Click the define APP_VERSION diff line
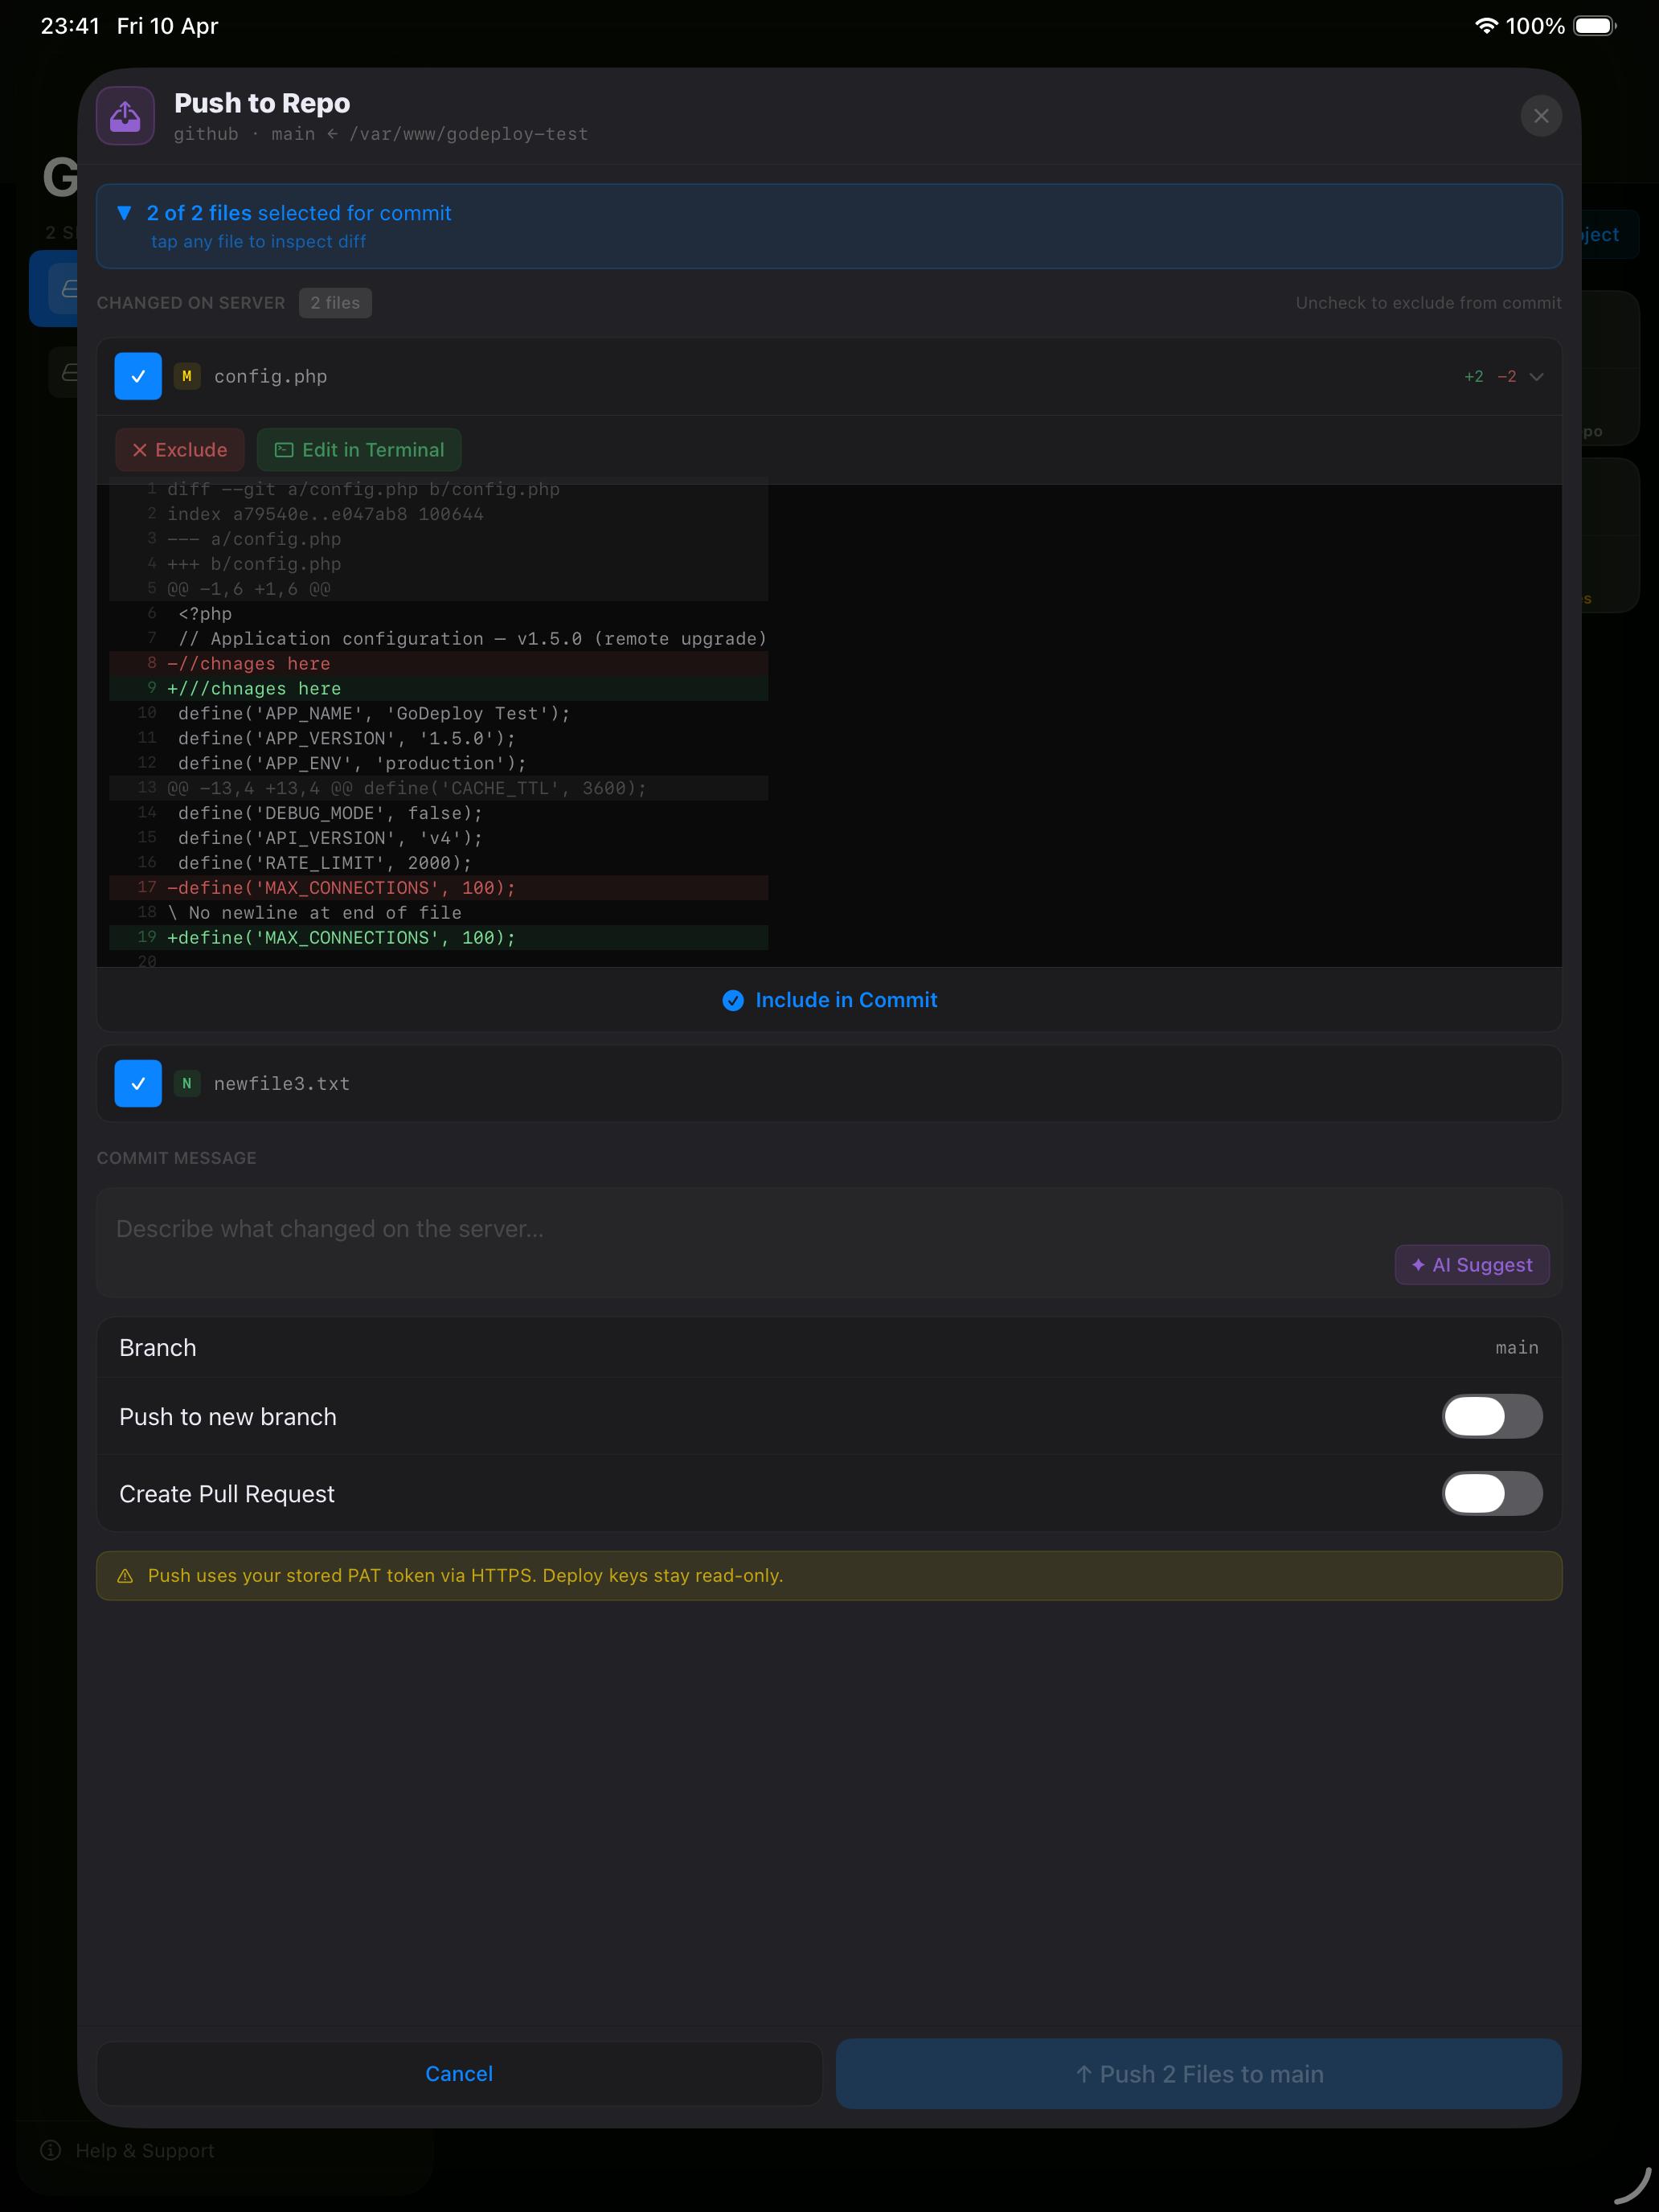The height and width of the screenshot is (2212, 1659). click(x=439, y=738)
